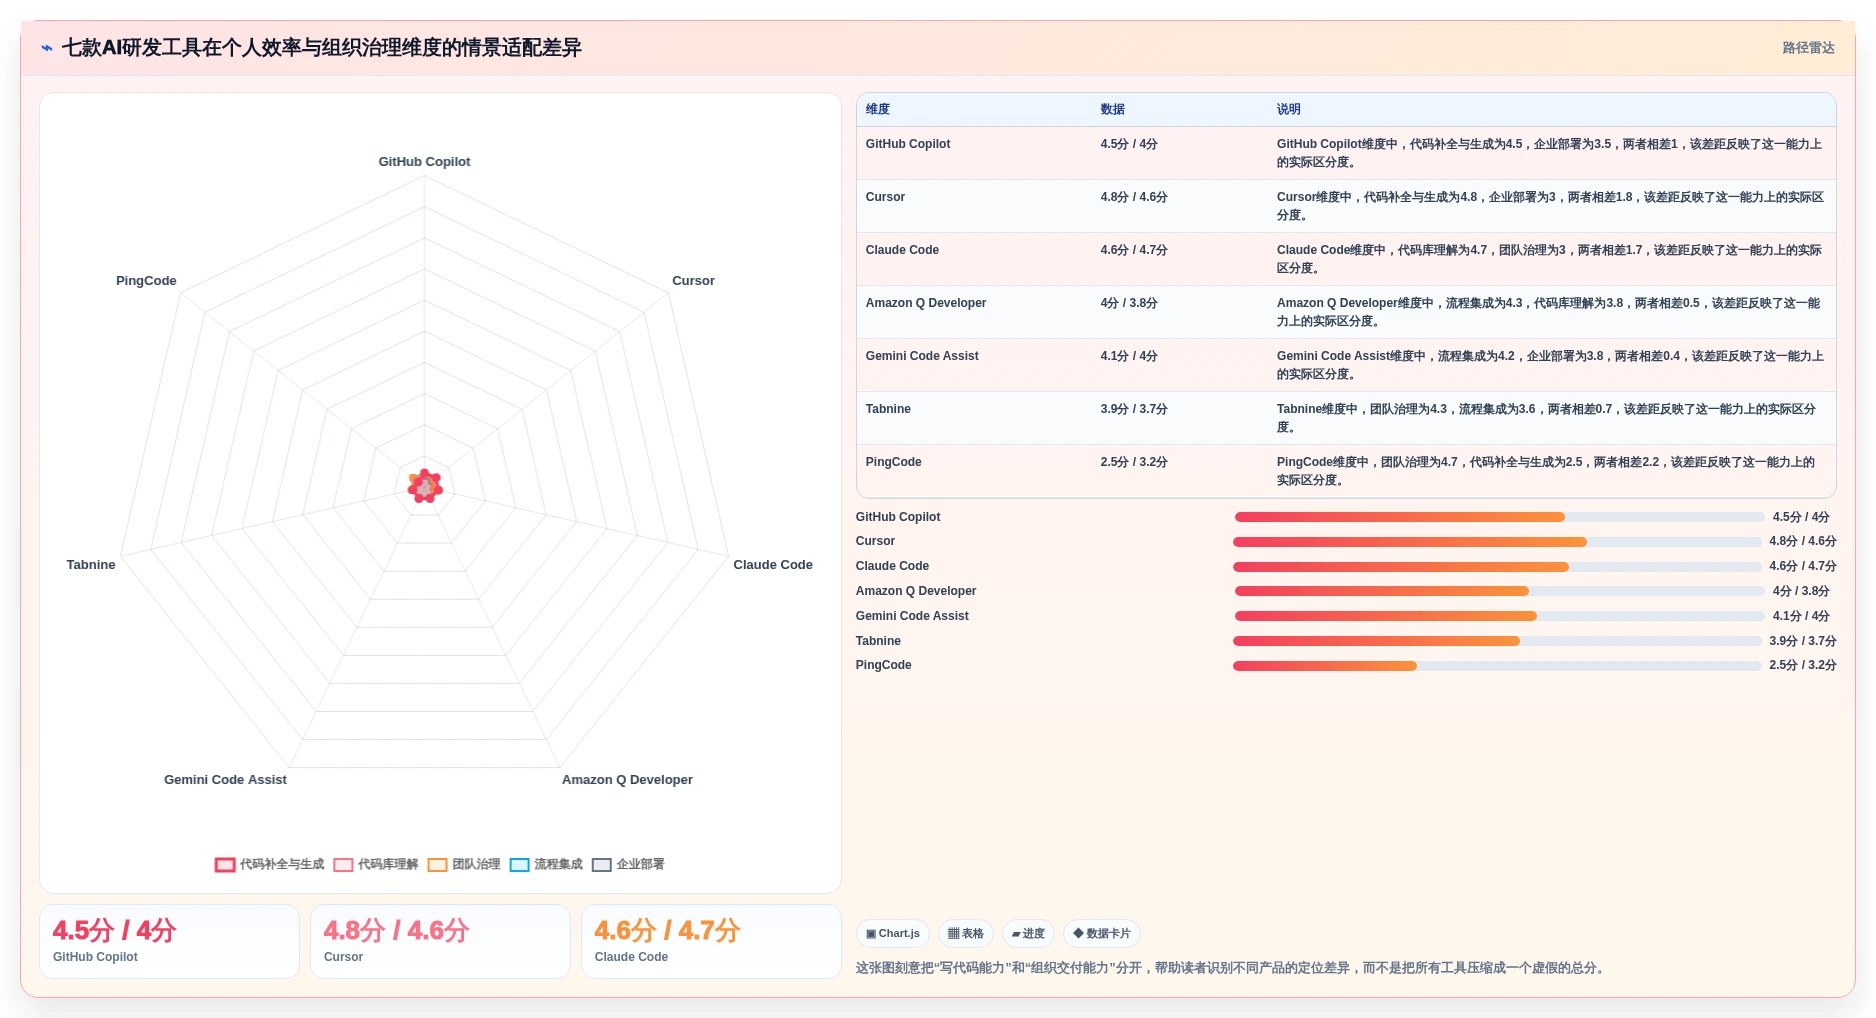Image resolution: width=1876 pixels, height=1018 pixels.
Task: Click Gemini Code Assist table row name
Action: (x=922, y=356)
